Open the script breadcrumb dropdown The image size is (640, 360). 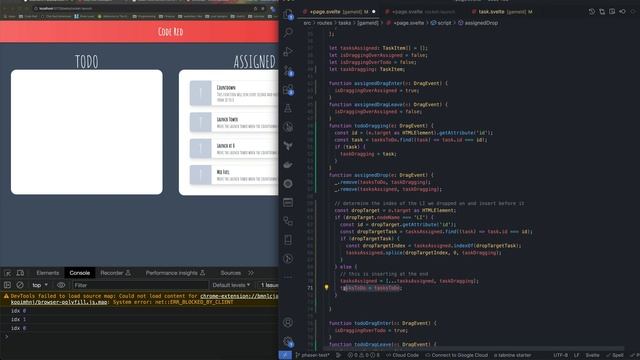pyautogui.click(x=441, y=23)
